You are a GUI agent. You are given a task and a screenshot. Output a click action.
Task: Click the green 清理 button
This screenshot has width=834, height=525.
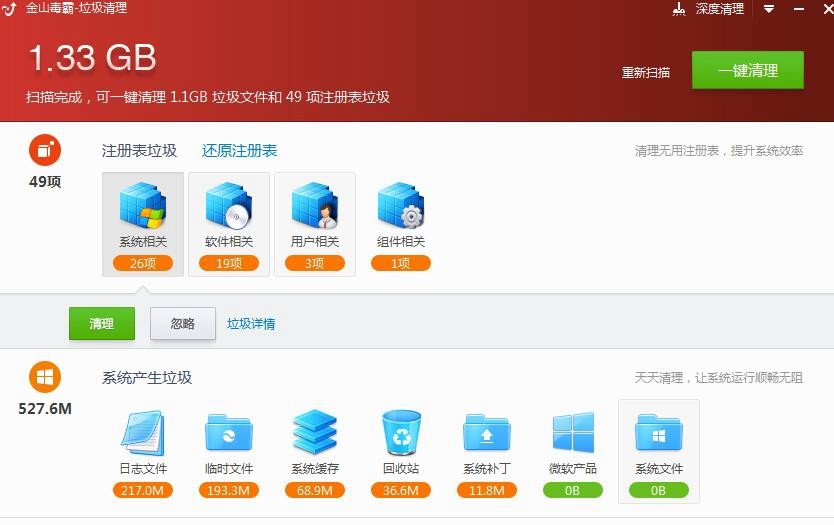[102, 323]
